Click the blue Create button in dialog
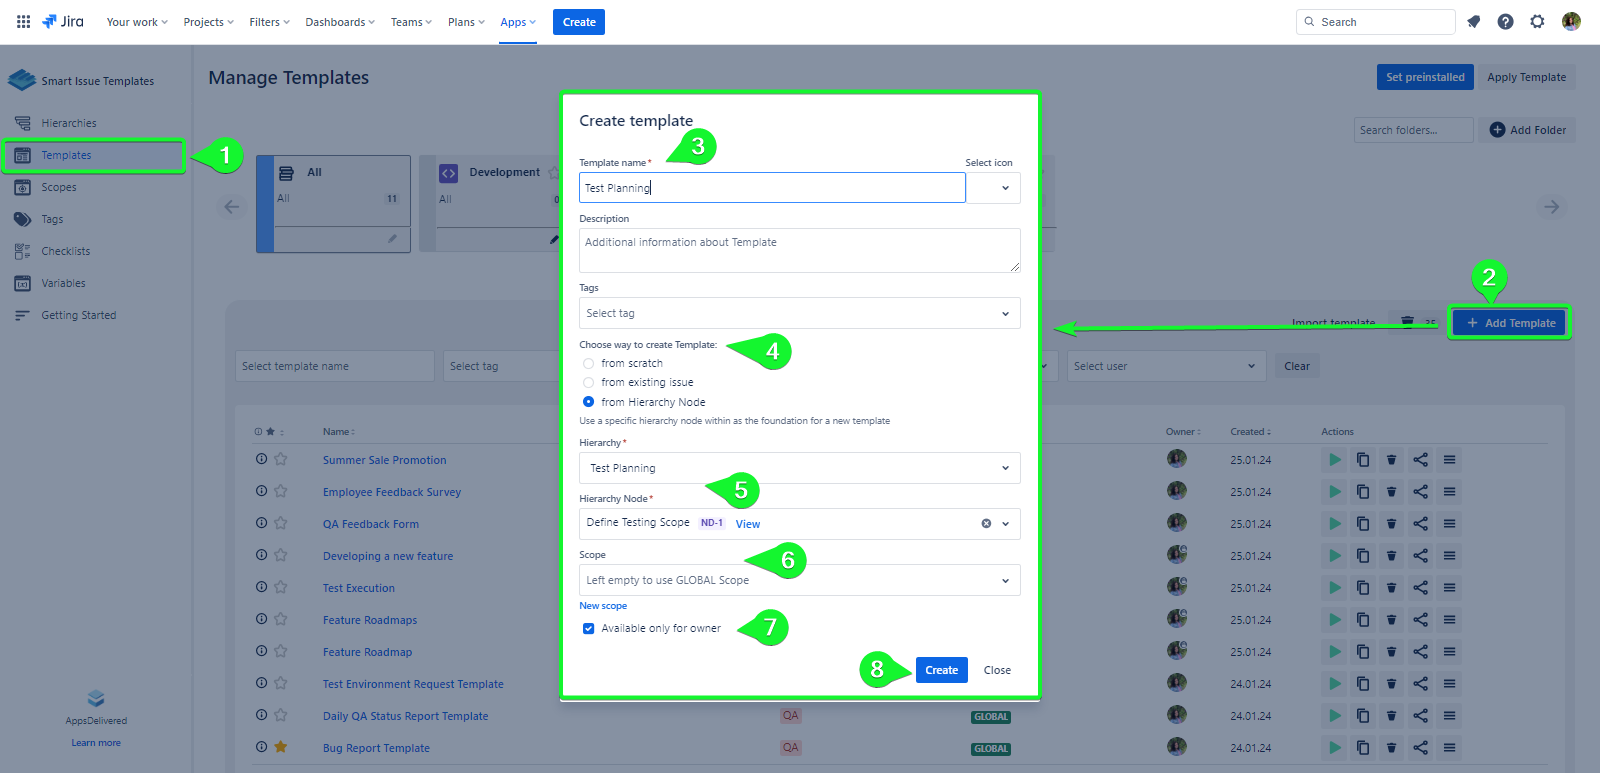Screen dimensions: 1600x773 [x=941, y=670]
